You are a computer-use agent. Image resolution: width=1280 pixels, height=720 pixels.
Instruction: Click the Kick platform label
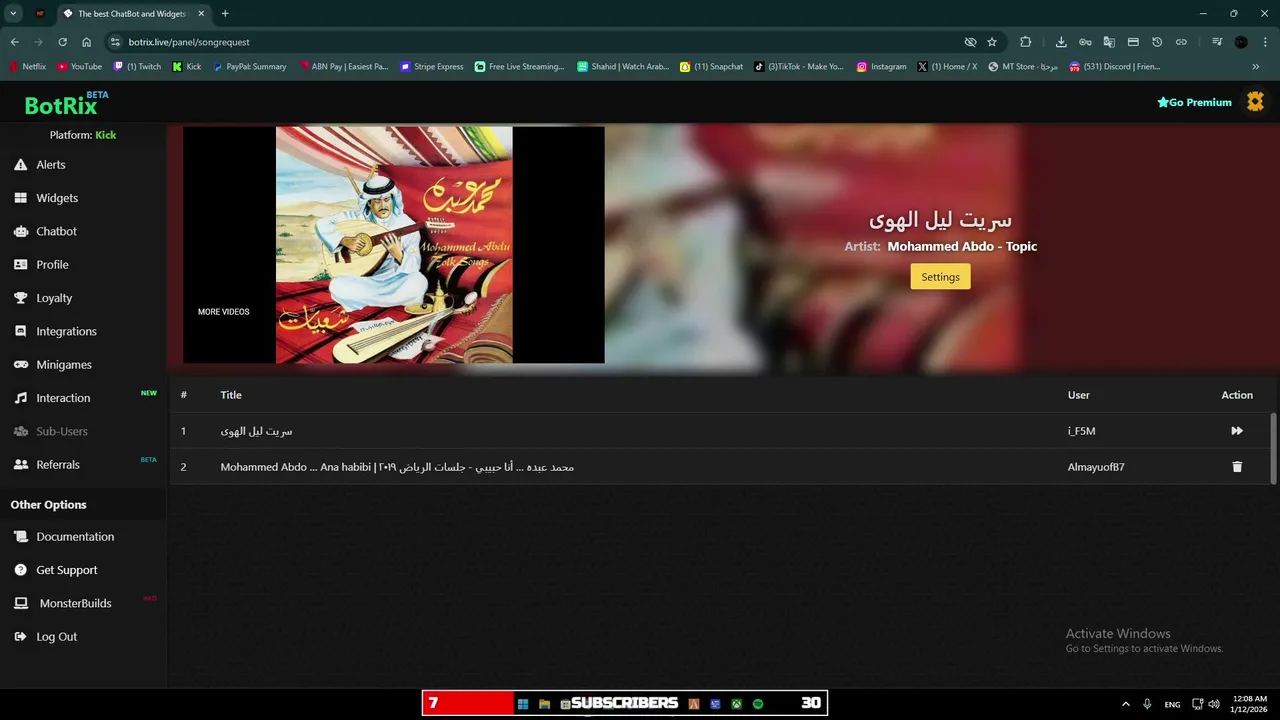point(105,135)
